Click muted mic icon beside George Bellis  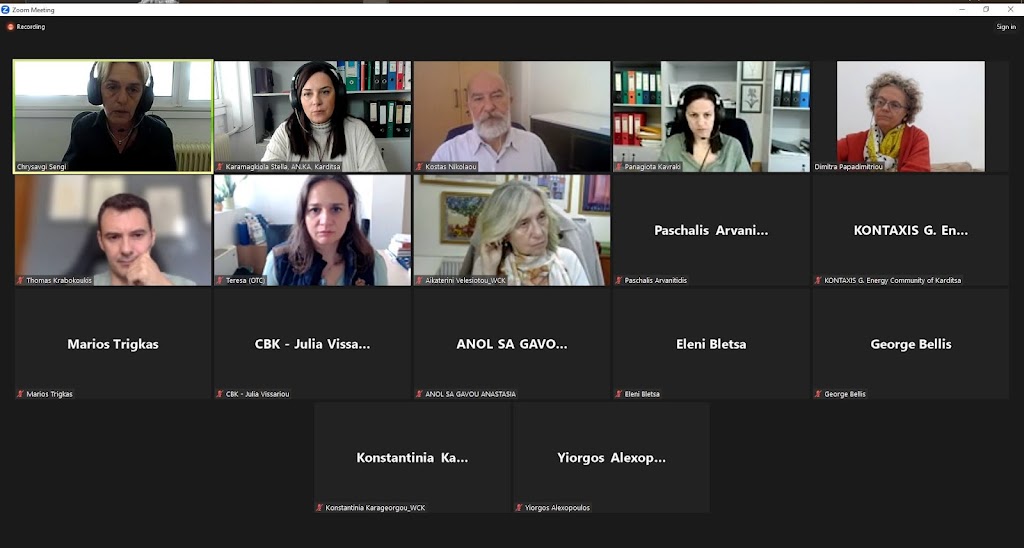coord(818,394)
